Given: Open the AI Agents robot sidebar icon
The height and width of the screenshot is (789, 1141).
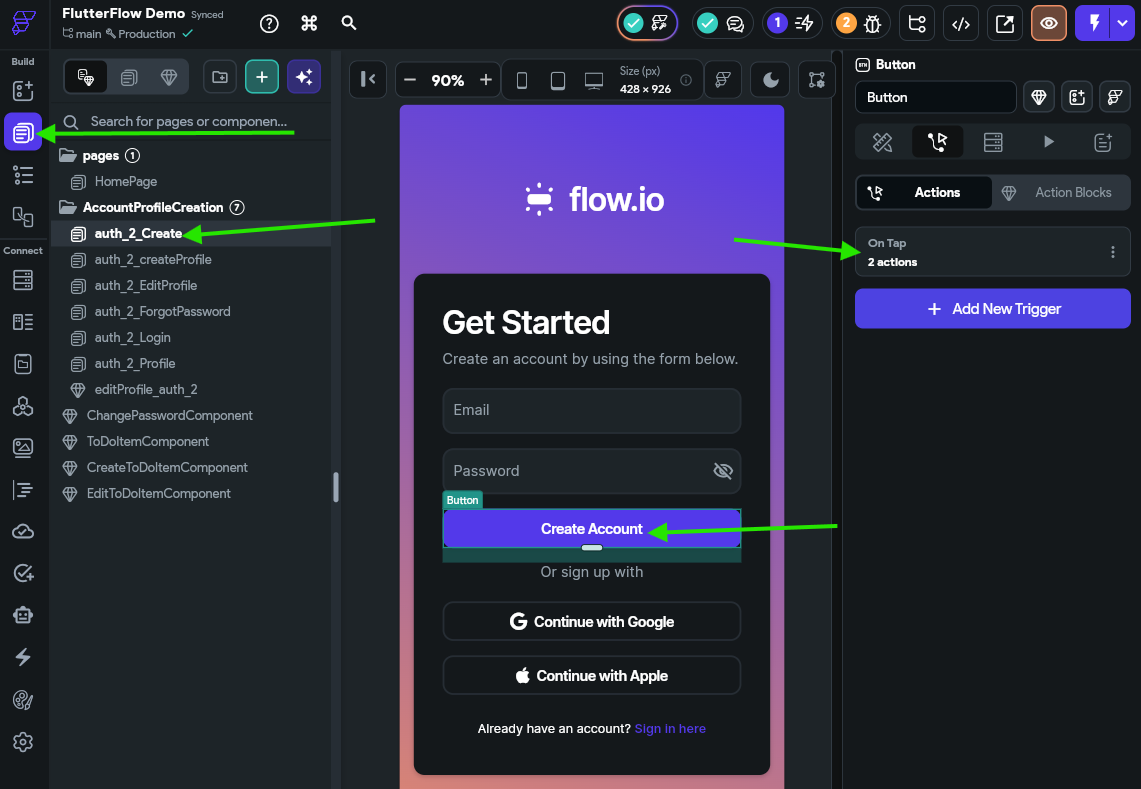Looking at the screenshot, I should click(x=23, y=616).
